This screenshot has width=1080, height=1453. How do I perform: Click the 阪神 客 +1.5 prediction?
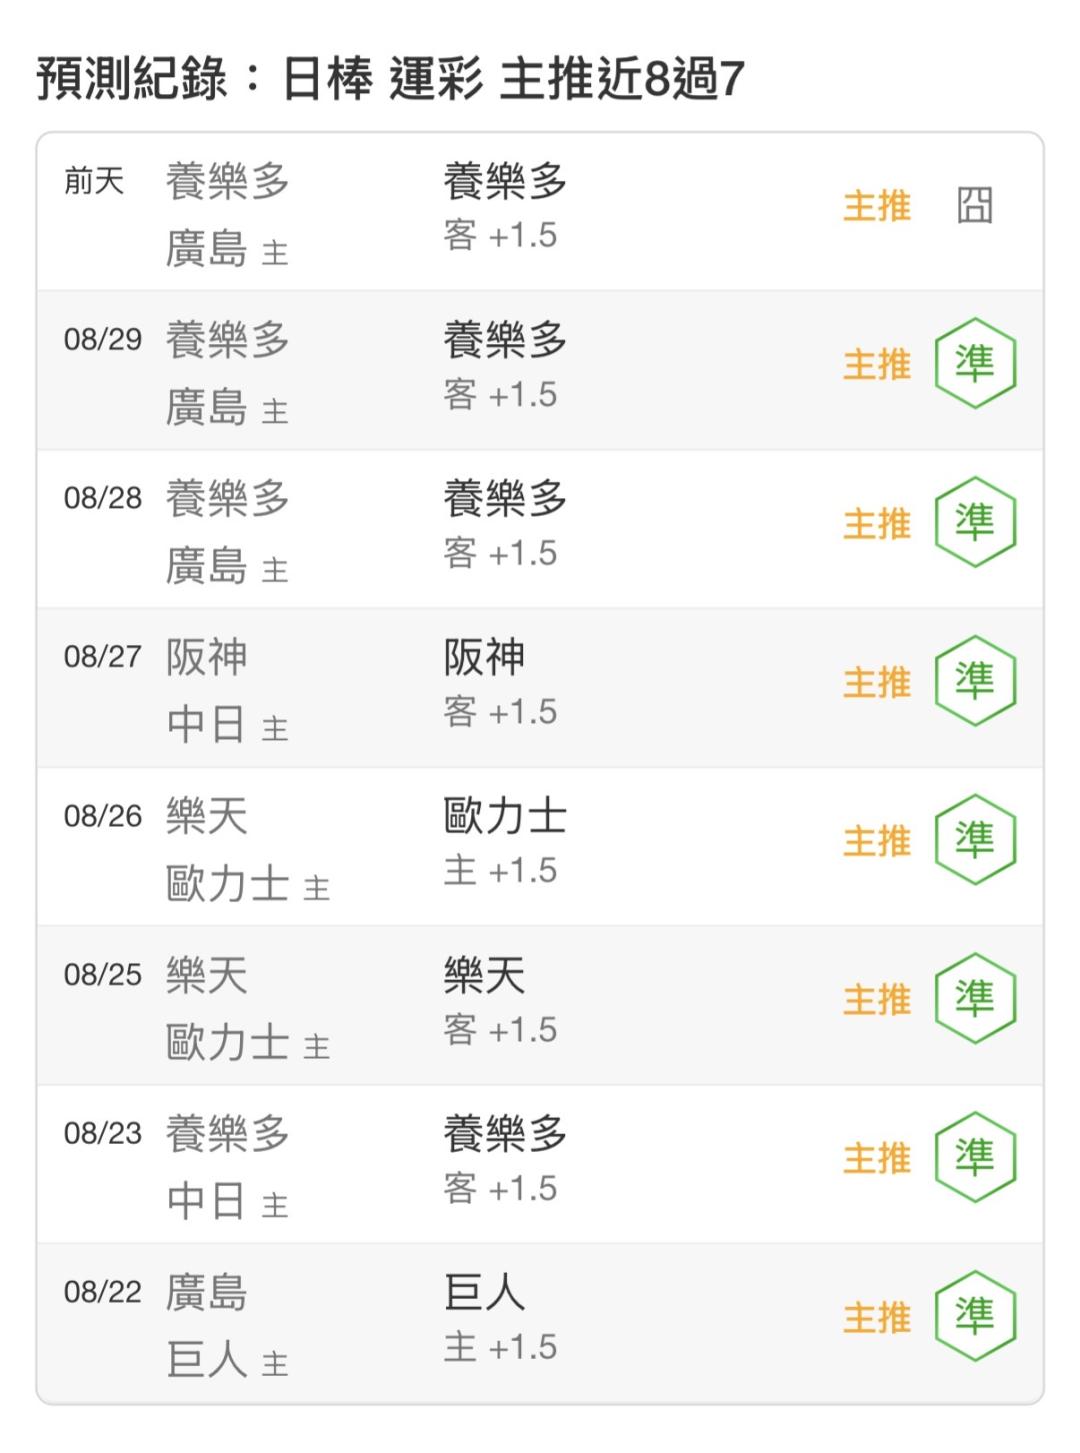[x=501, y=684]
